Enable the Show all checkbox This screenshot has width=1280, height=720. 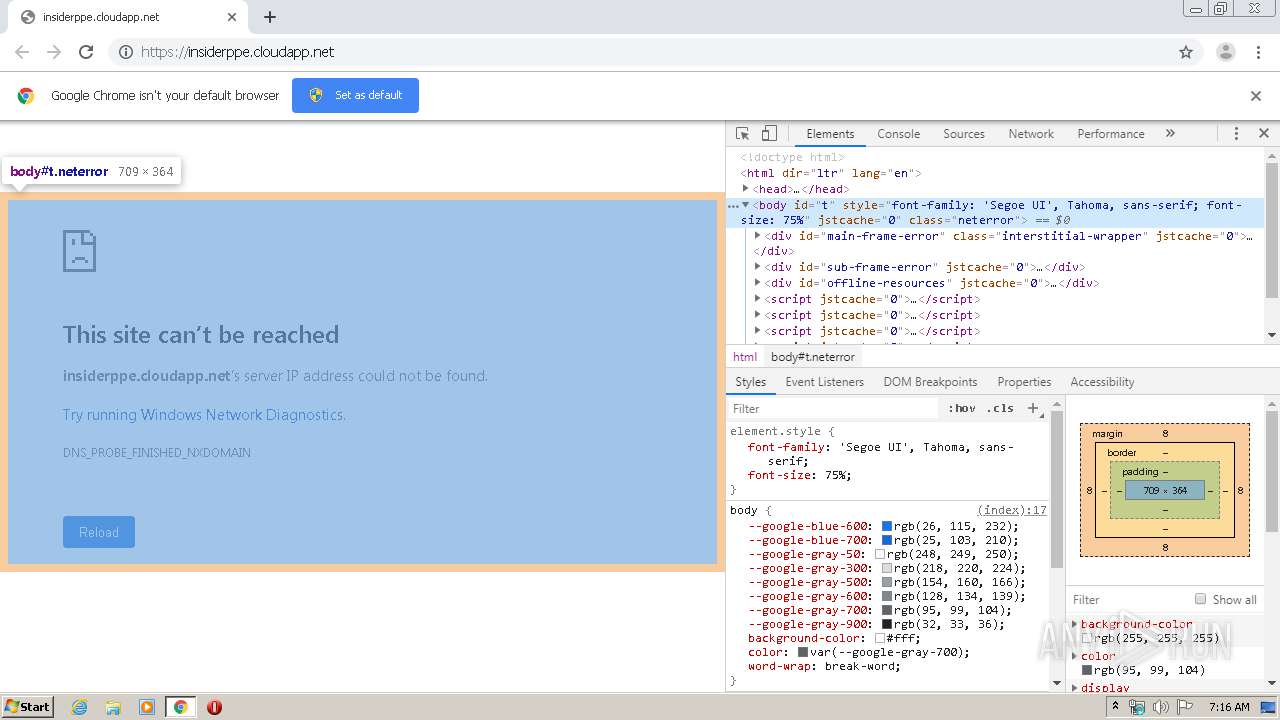1200,599
